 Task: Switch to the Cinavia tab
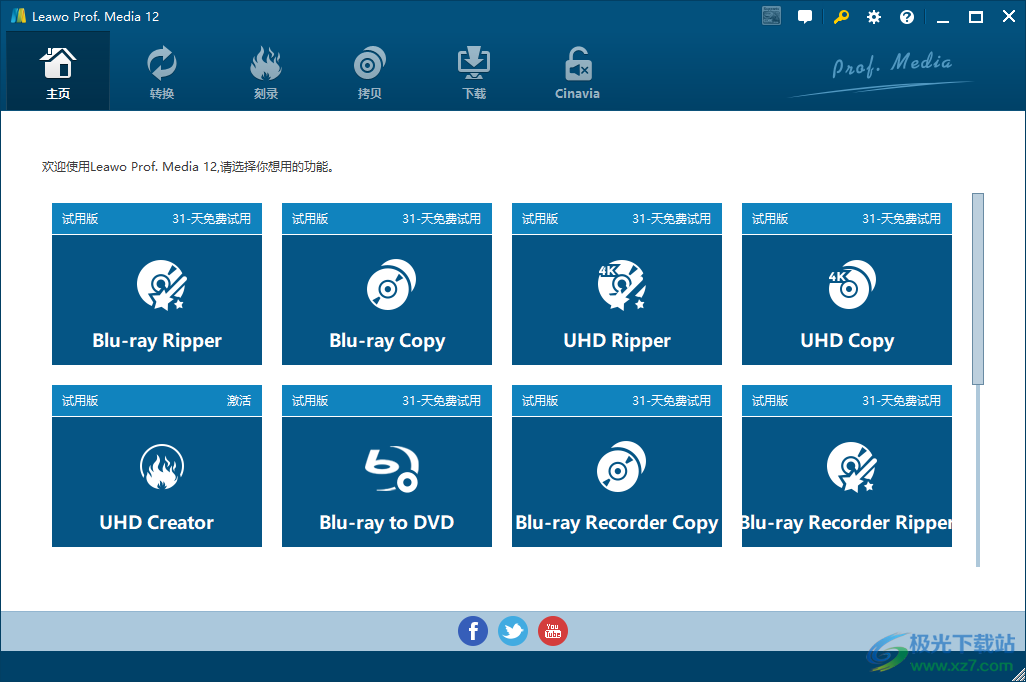(x=577, y=71)
